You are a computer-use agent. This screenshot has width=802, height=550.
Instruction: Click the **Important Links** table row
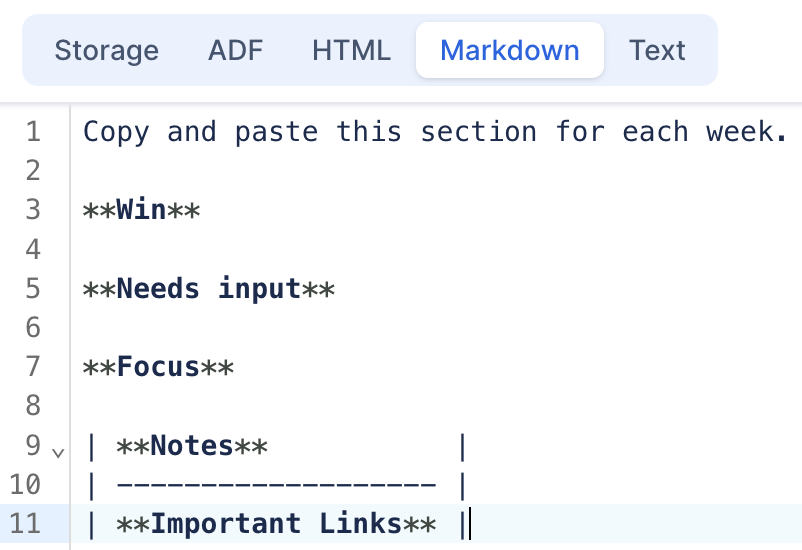(x=276, y=524)
